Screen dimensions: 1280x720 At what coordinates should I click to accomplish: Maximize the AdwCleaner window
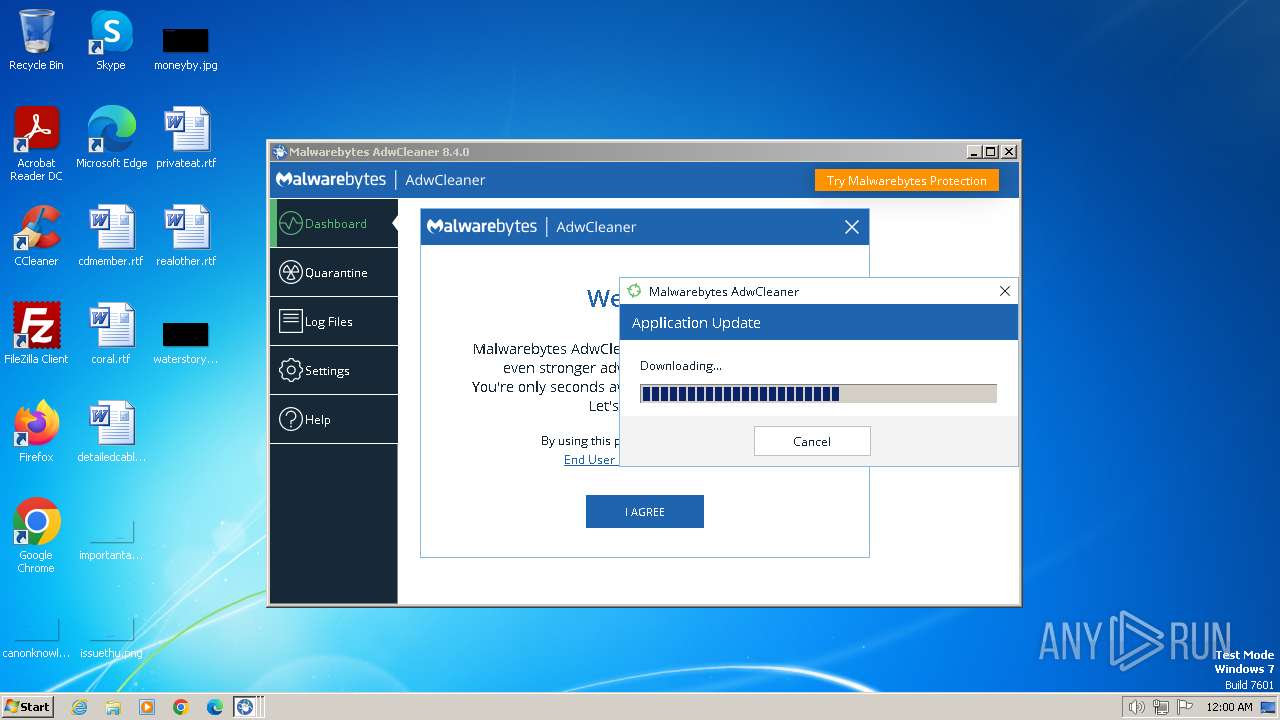[991, 152]
